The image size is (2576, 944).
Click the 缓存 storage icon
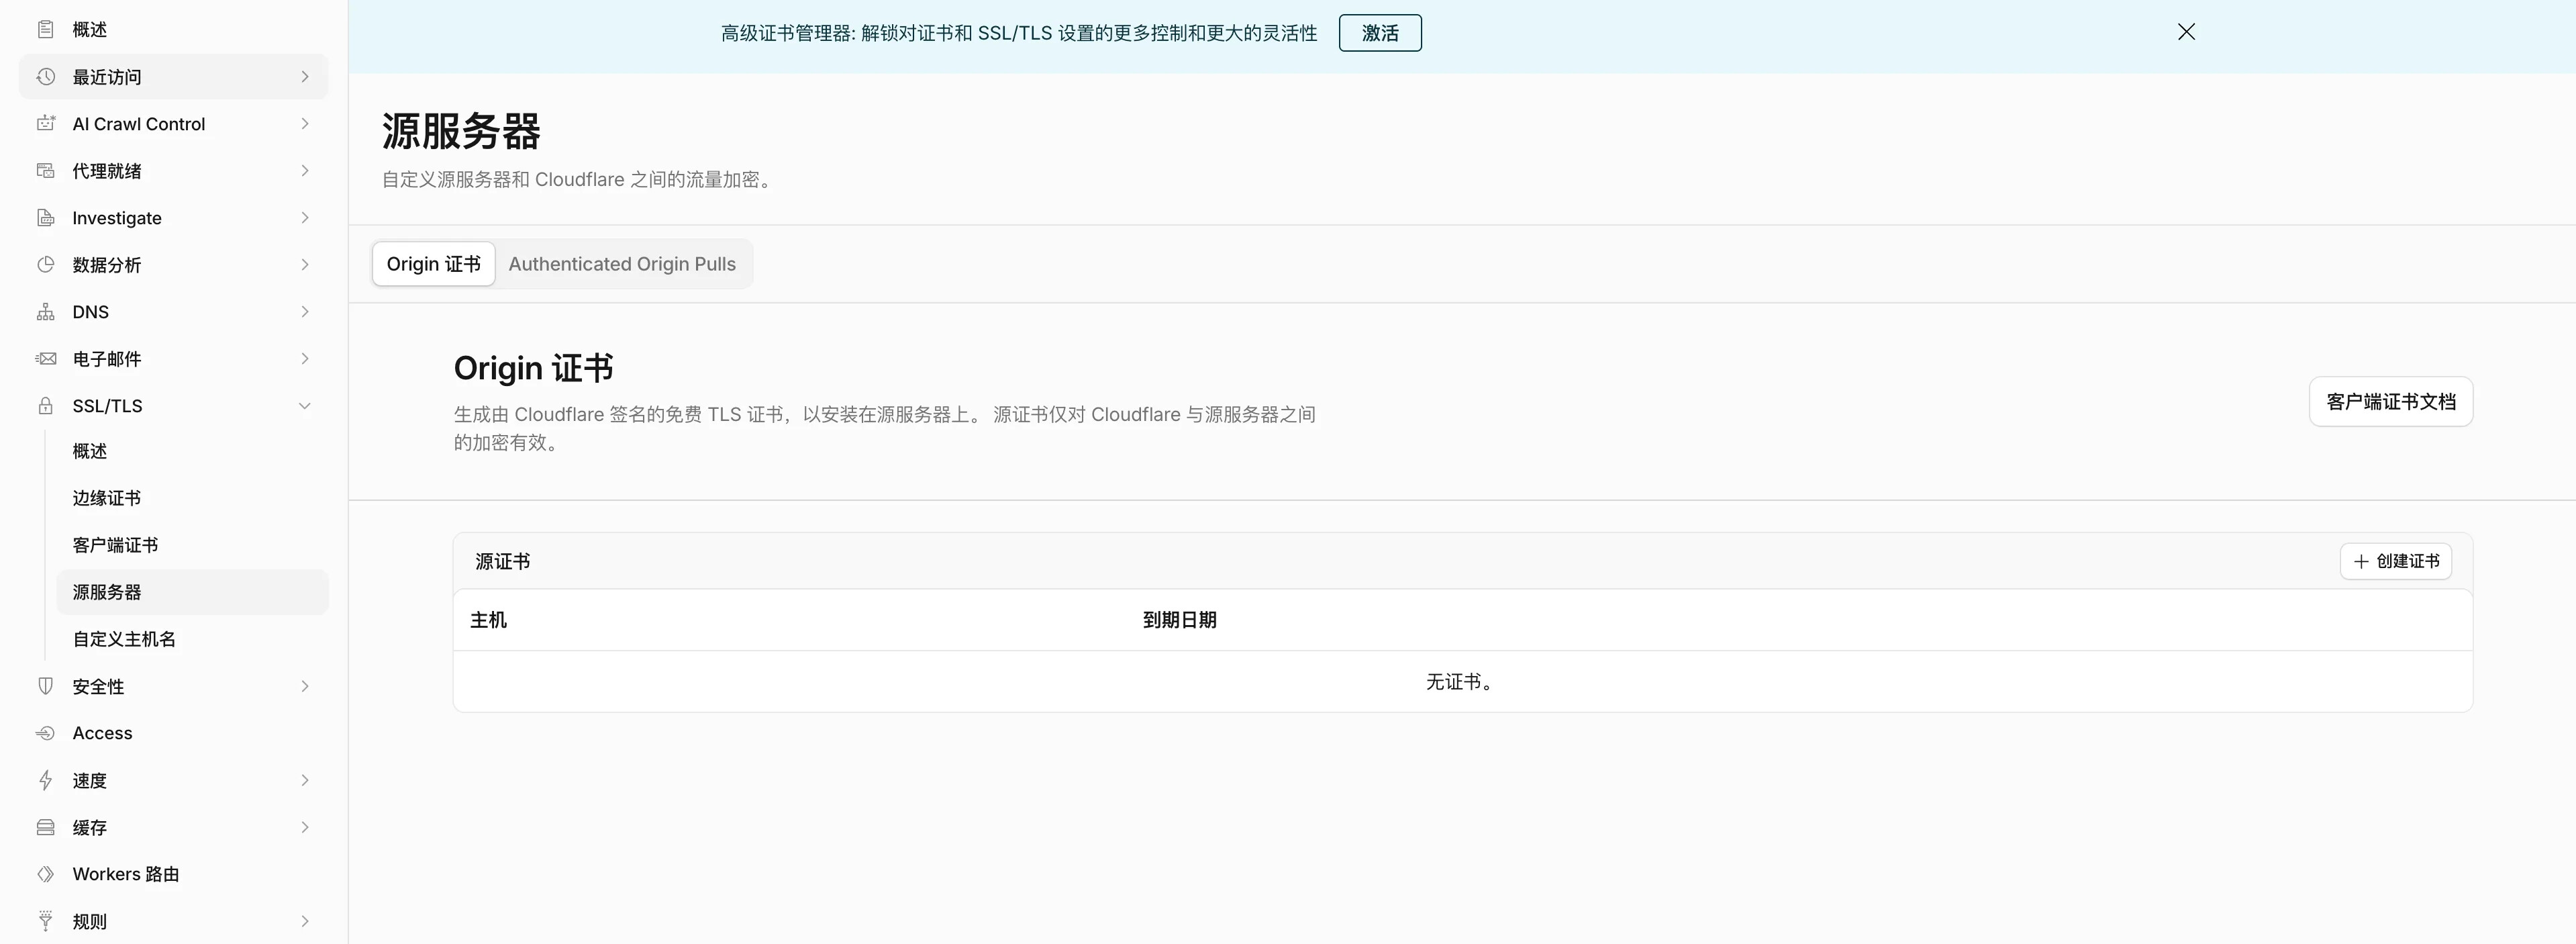point(45,827)
